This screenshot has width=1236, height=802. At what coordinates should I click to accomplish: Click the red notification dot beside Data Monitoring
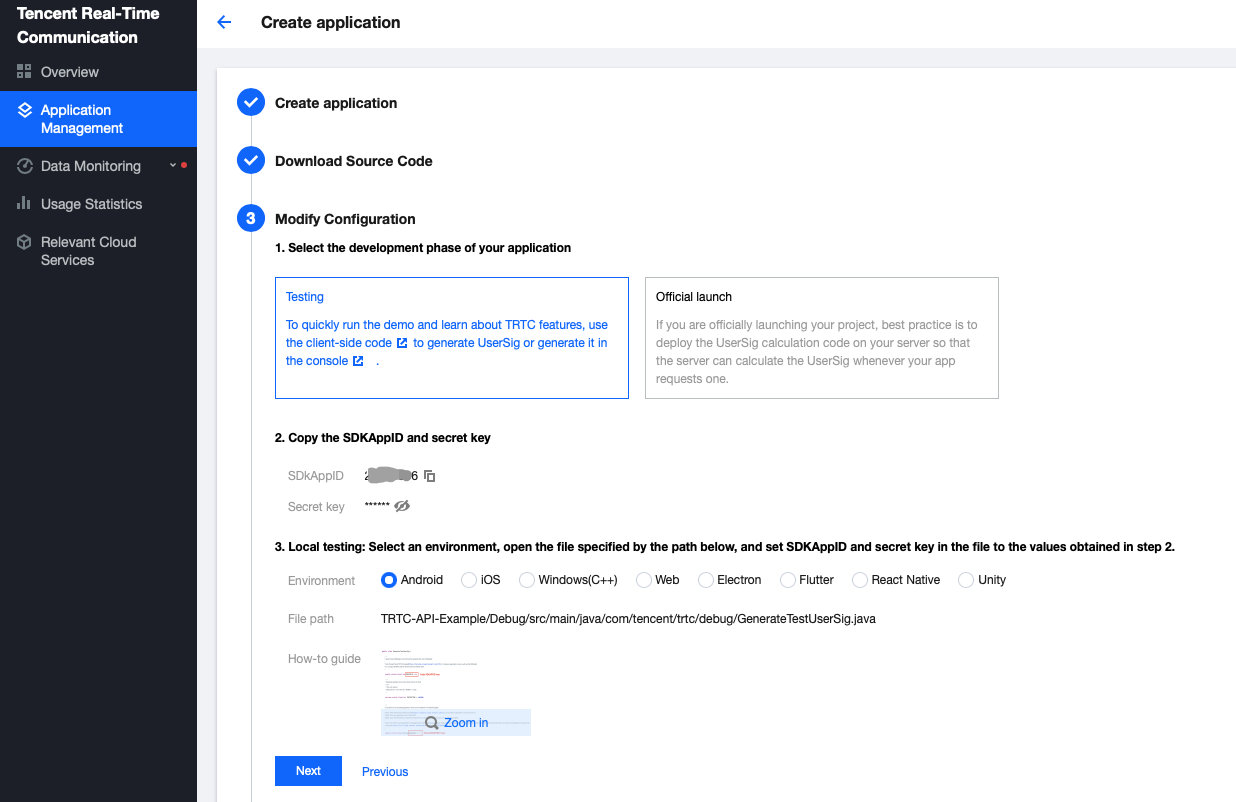pyautogui.click(x=184, y=165)
